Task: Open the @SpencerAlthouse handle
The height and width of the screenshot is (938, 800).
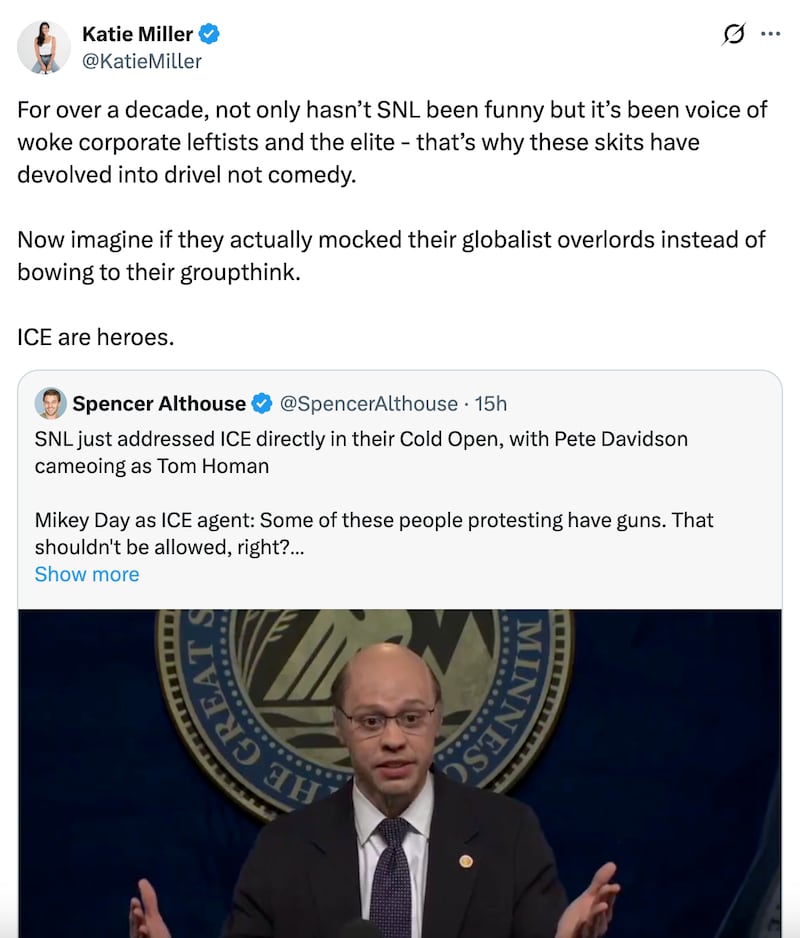Action: (x=368, y=404)
